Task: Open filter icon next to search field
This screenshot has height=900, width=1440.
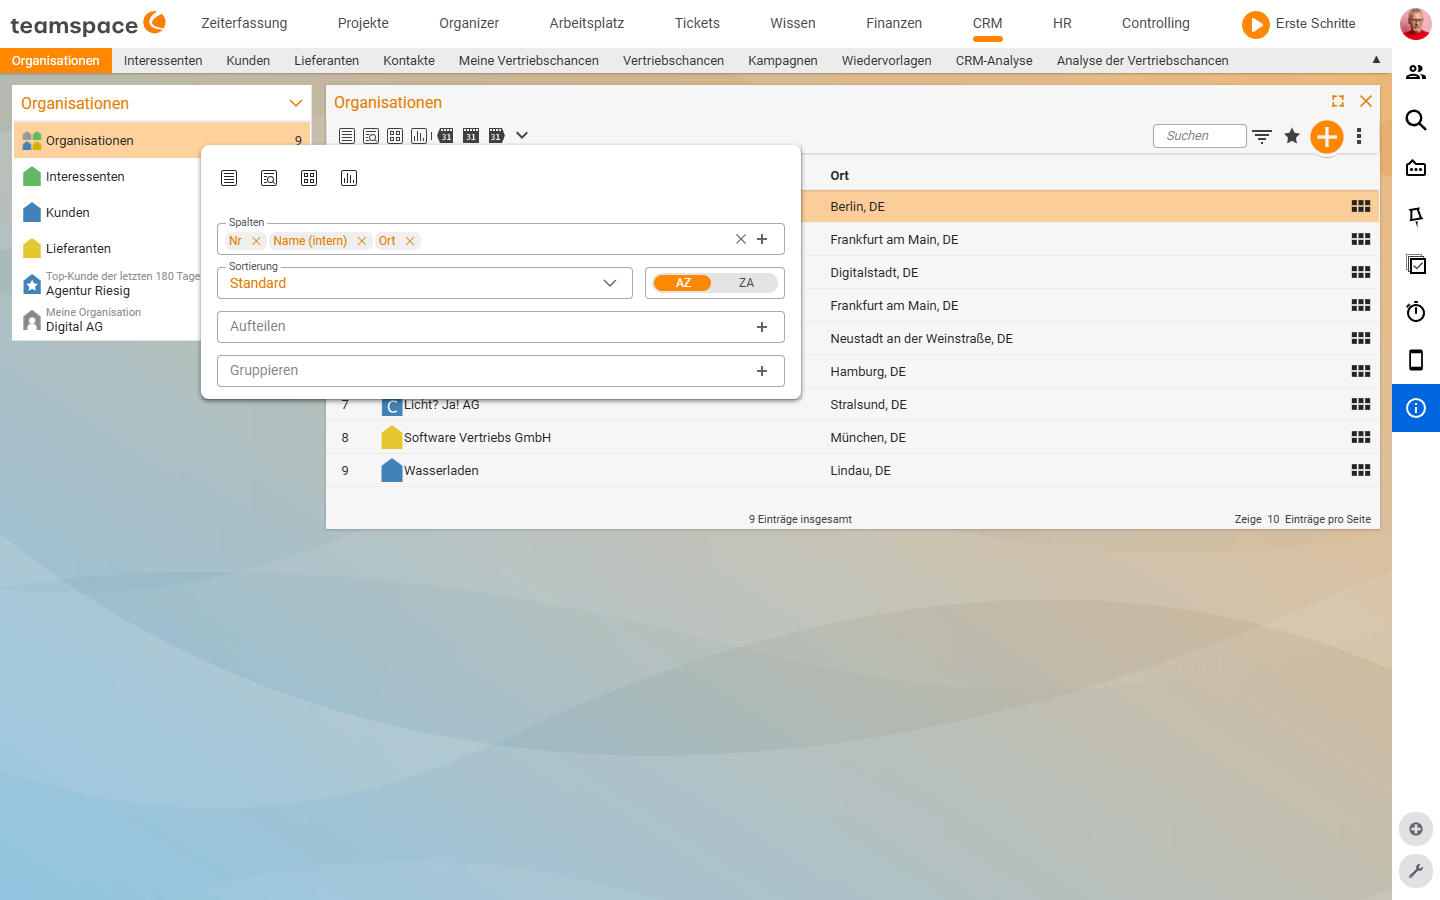Action: pyautogui.click(x=1262, y=136)
